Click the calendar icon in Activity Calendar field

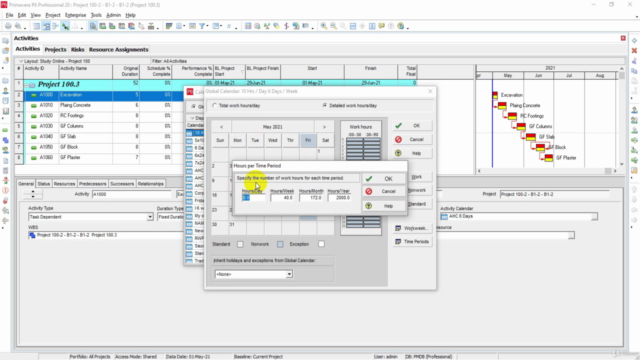pos(444,216)
